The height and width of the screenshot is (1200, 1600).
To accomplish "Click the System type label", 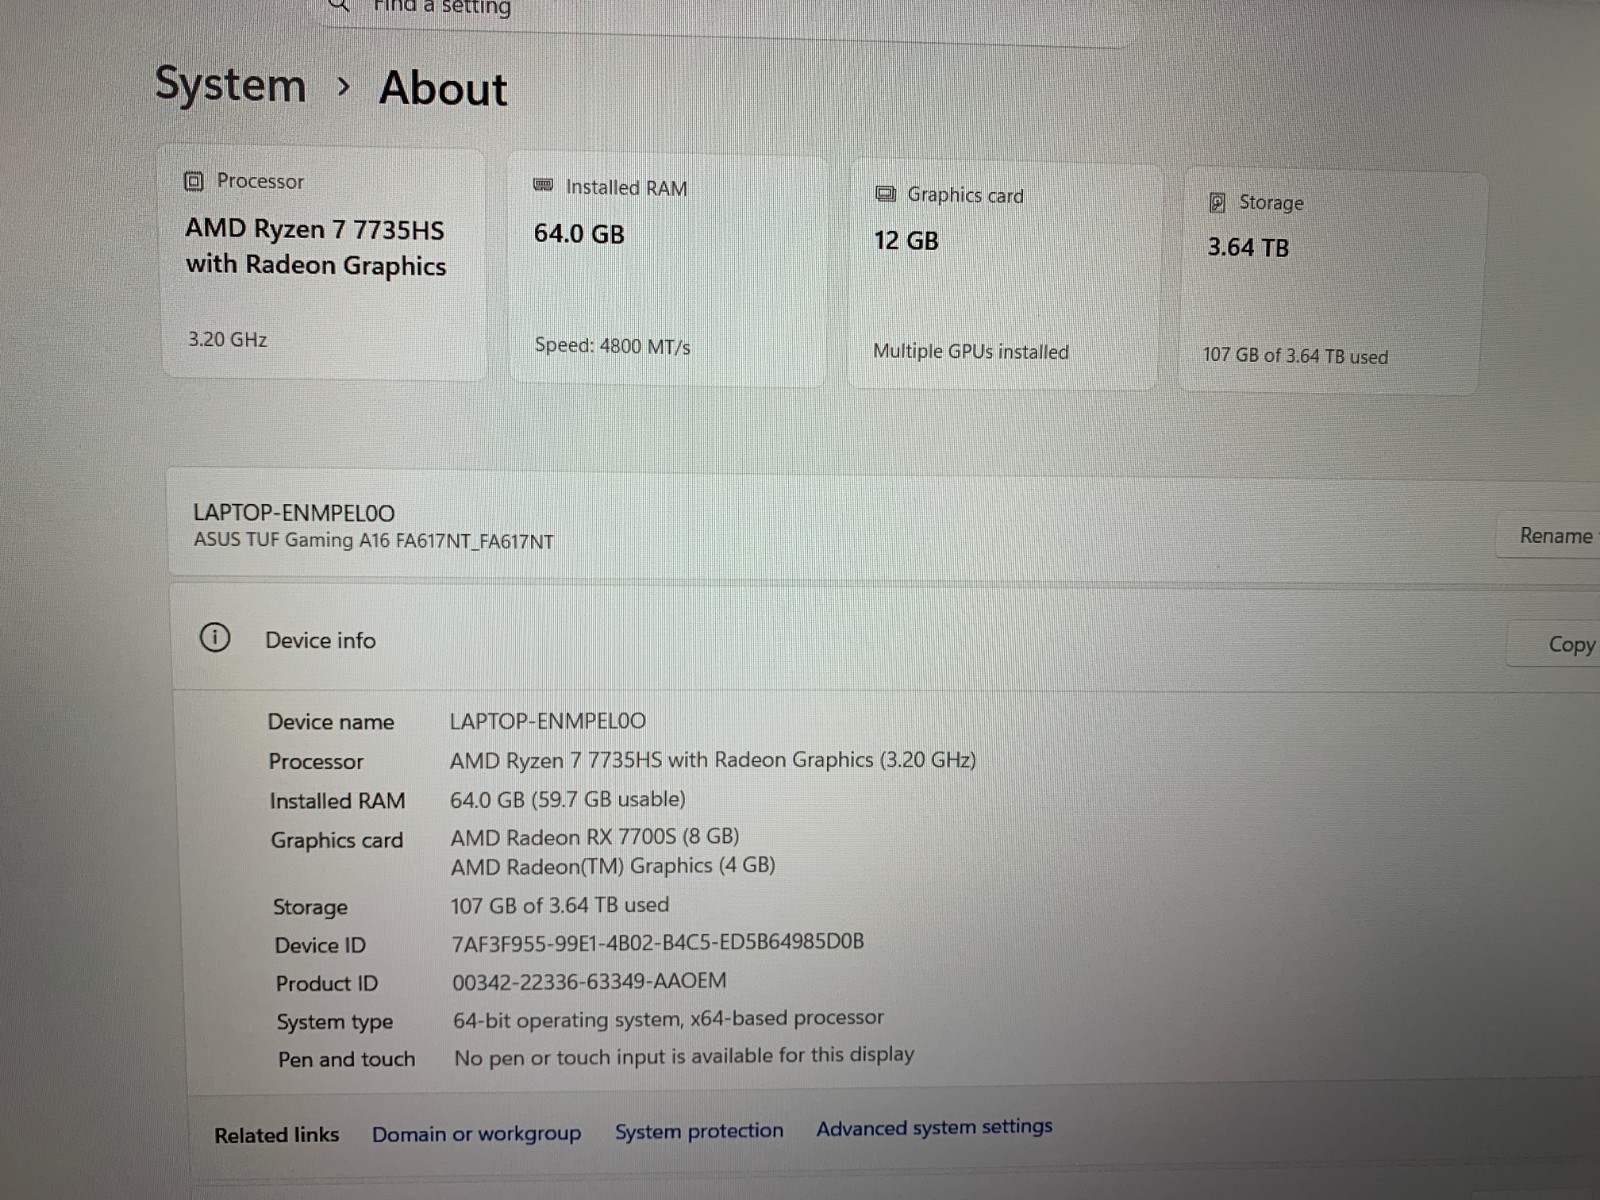I will [x=335, y=1022].
